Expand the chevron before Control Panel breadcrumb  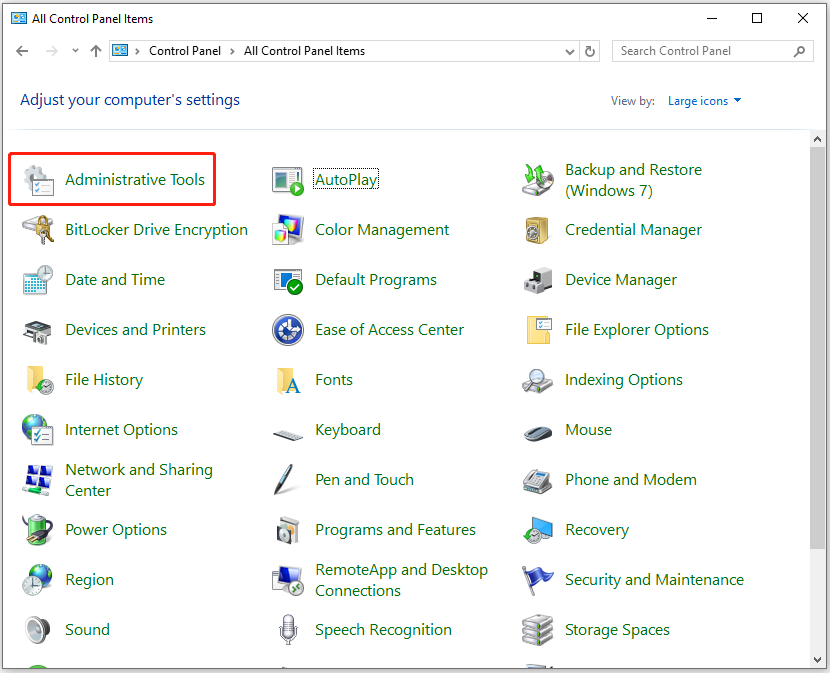tap(138, 51)
